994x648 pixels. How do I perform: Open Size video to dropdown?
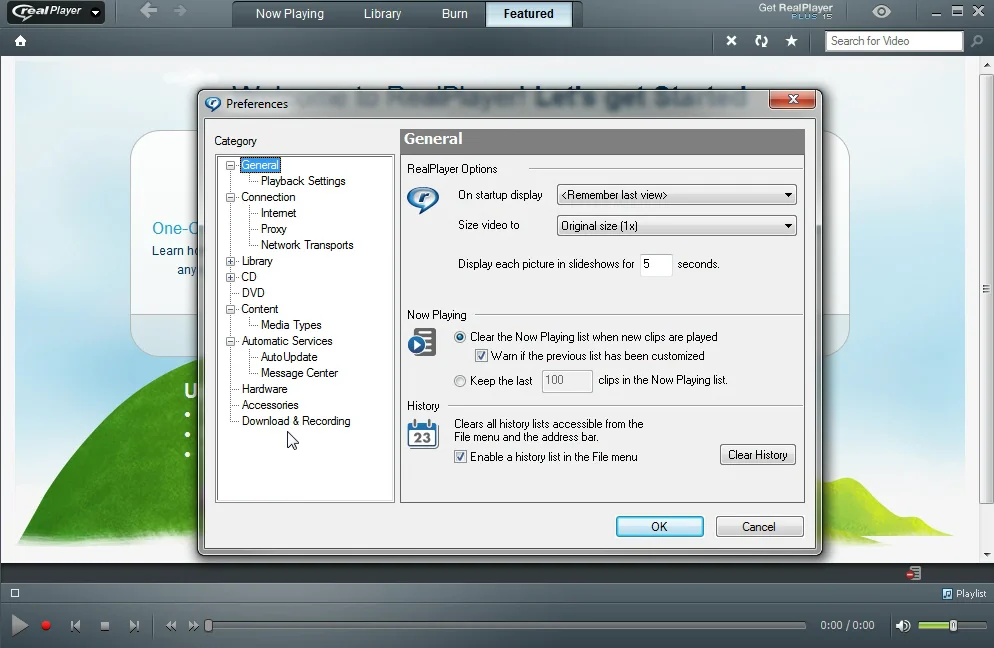(676, 226)
